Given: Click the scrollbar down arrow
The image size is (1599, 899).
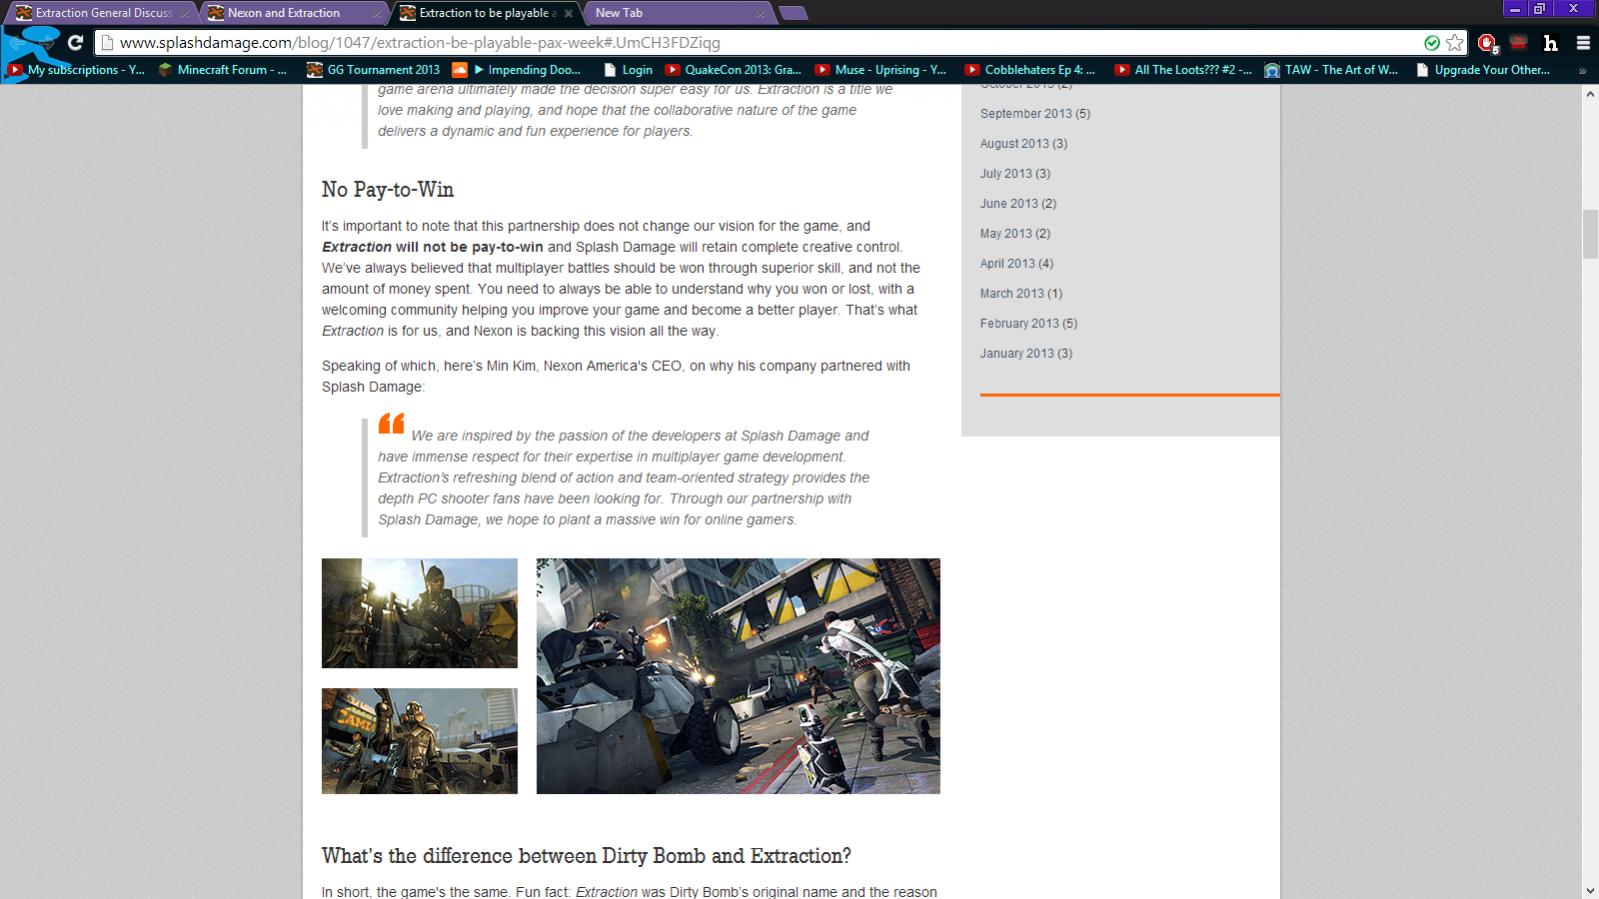Looking at the screenshot, I should point(1590,890).
